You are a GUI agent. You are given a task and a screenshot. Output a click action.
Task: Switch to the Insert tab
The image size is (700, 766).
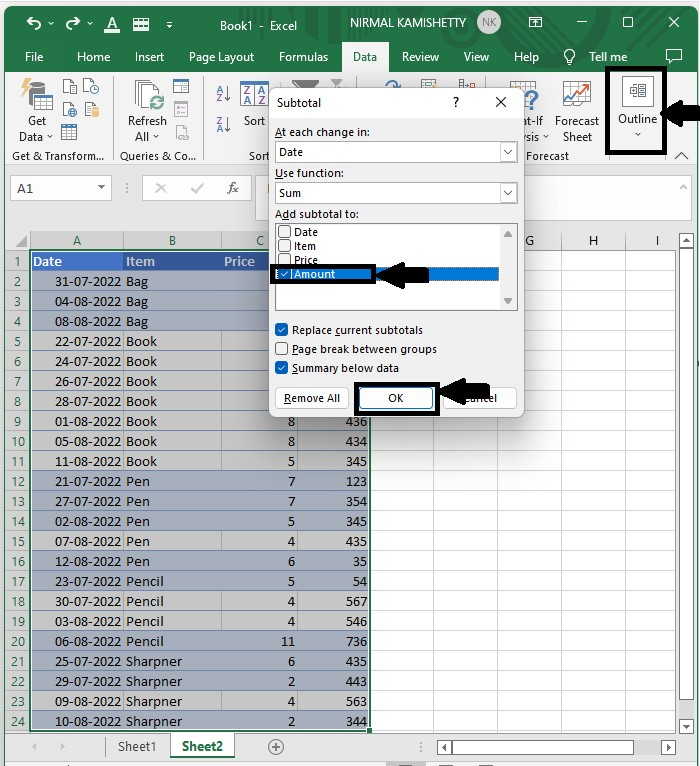(x=149, y=57)
